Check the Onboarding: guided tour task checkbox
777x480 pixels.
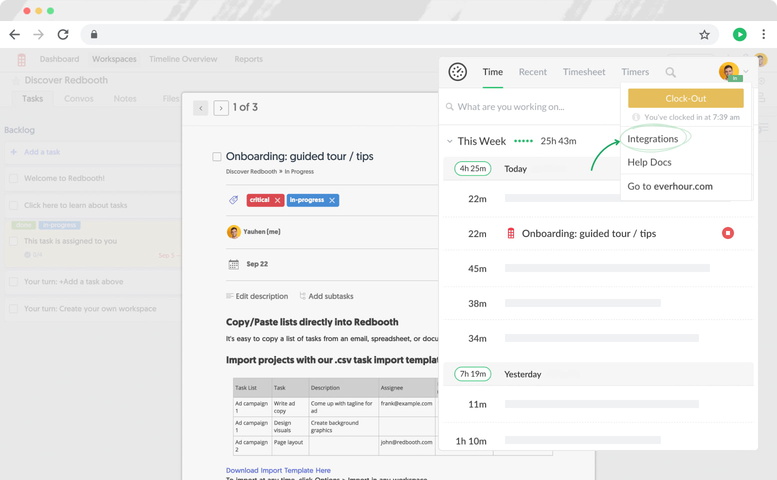pos(217,157)
